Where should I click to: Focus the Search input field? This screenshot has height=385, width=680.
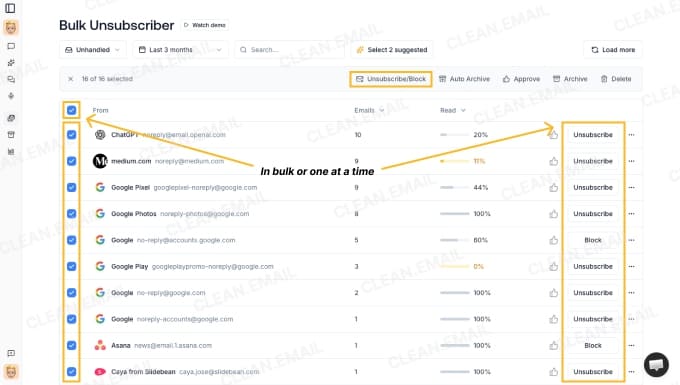289,50
